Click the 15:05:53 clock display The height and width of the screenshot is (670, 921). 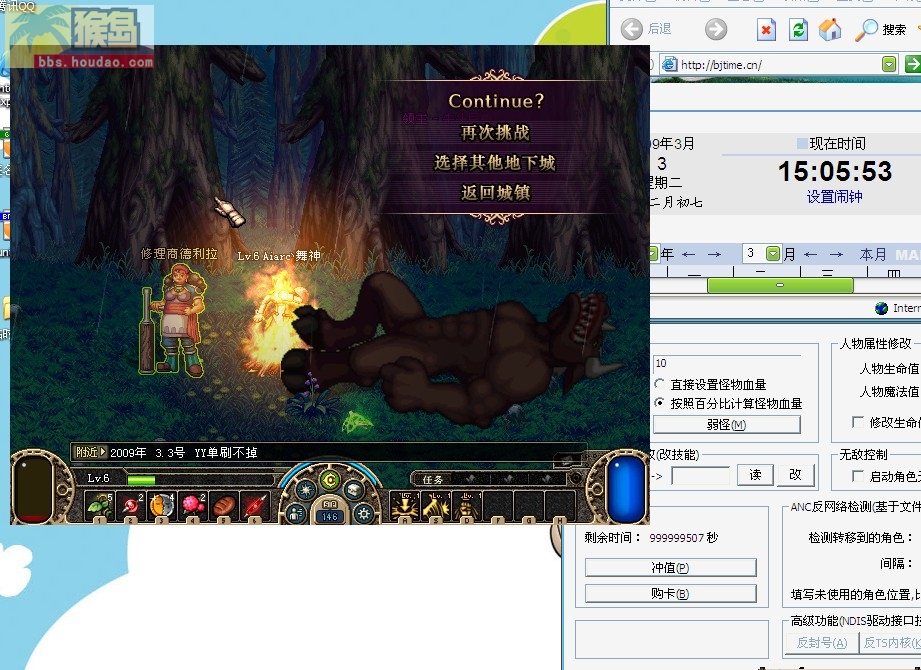(x=835, y=171)
